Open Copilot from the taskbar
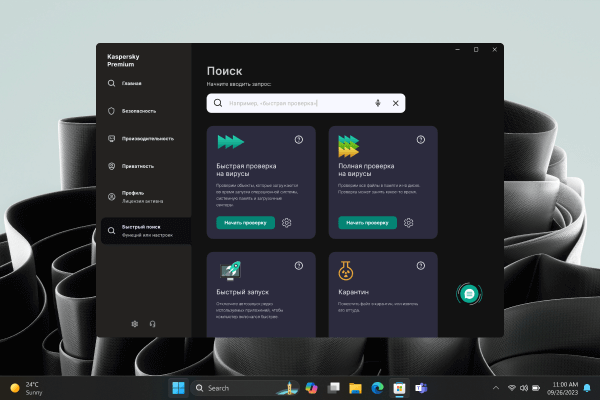This screenshot has height=400, width=600. point(311,388)
